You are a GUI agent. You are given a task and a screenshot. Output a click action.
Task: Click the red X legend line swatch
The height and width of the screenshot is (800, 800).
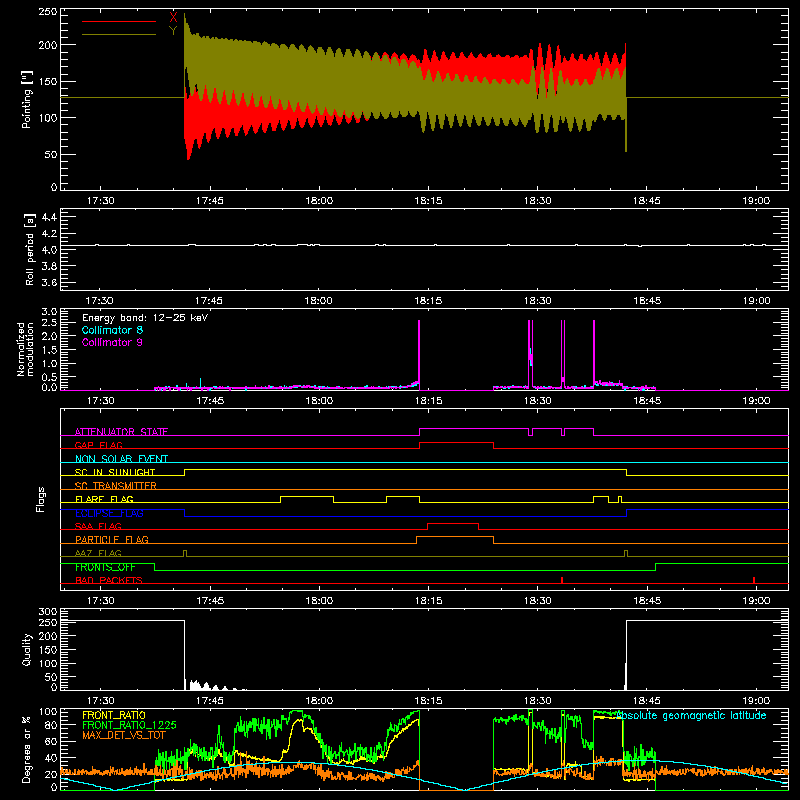(x=119, y=21)
